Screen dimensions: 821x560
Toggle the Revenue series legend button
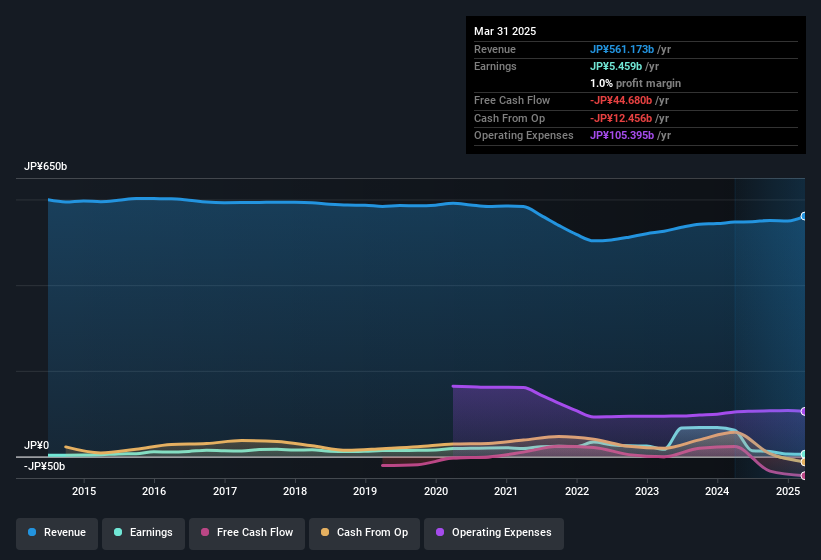pyautogui.click(x=57, y=534)
